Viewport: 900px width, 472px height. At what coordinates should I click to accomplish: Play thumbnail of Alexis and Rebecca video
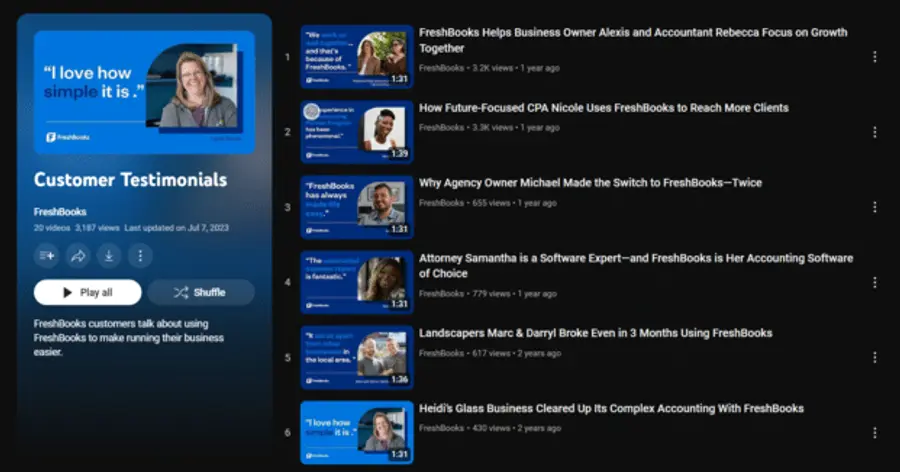point(357,57)
